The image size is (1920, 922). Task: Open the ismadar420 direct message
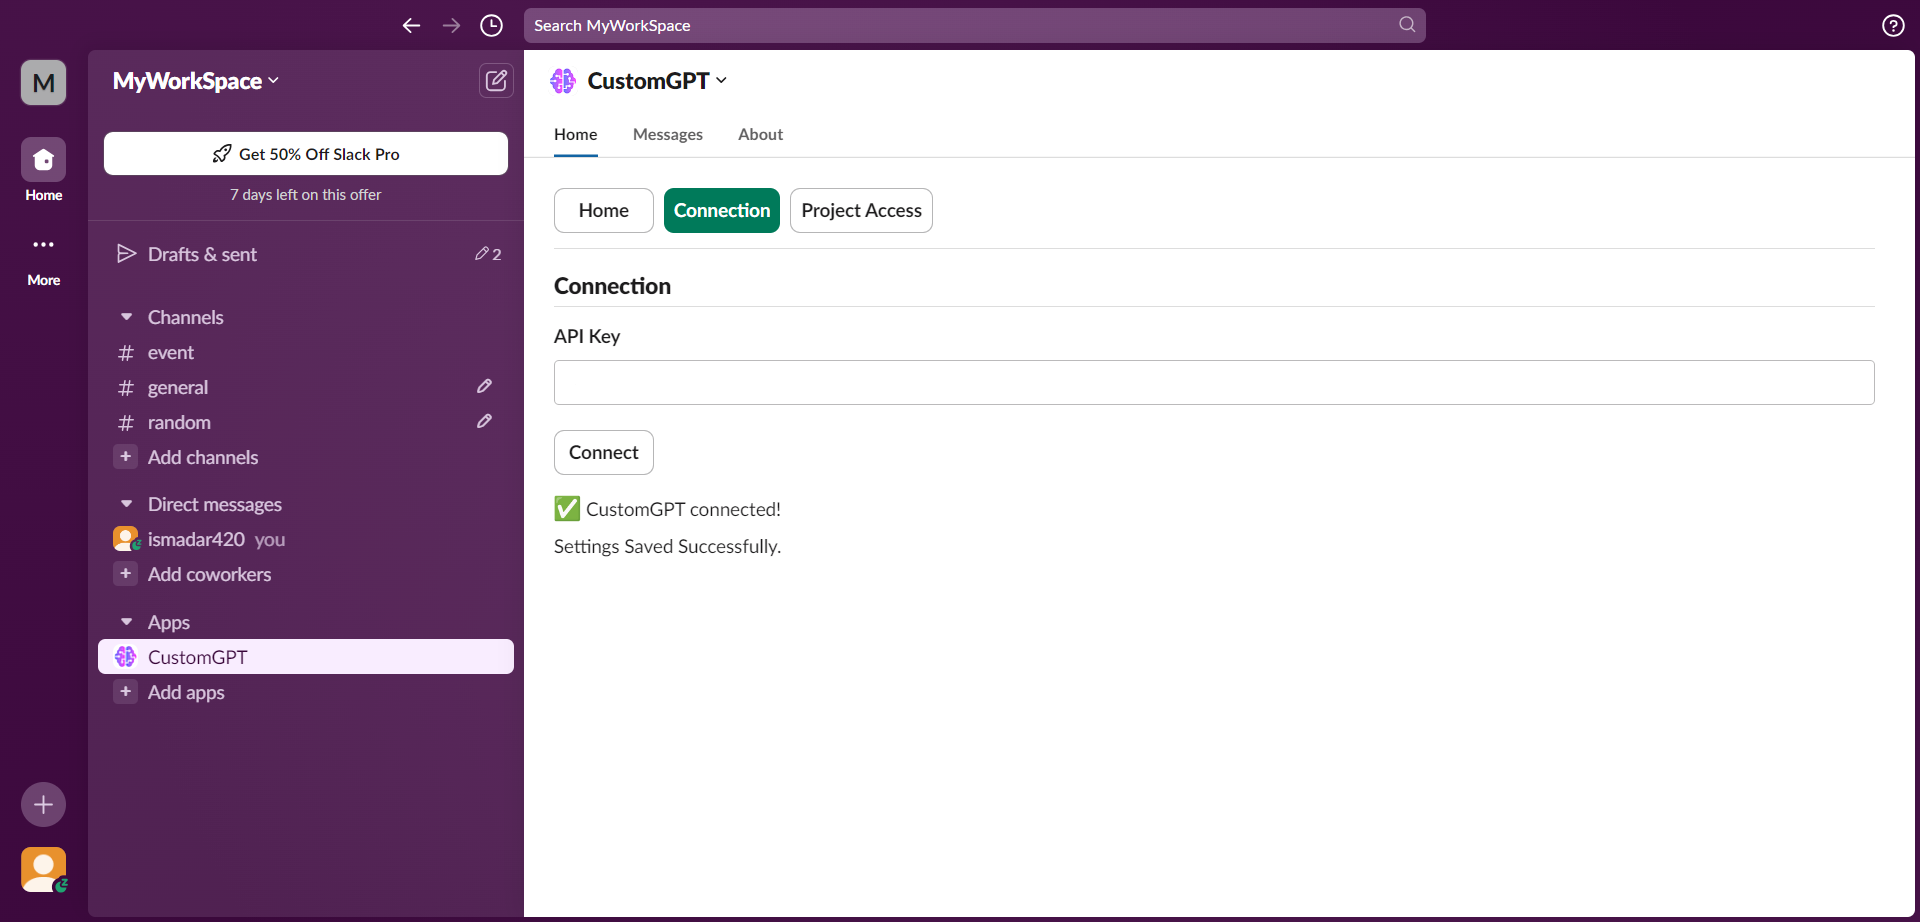pos(306,539)
